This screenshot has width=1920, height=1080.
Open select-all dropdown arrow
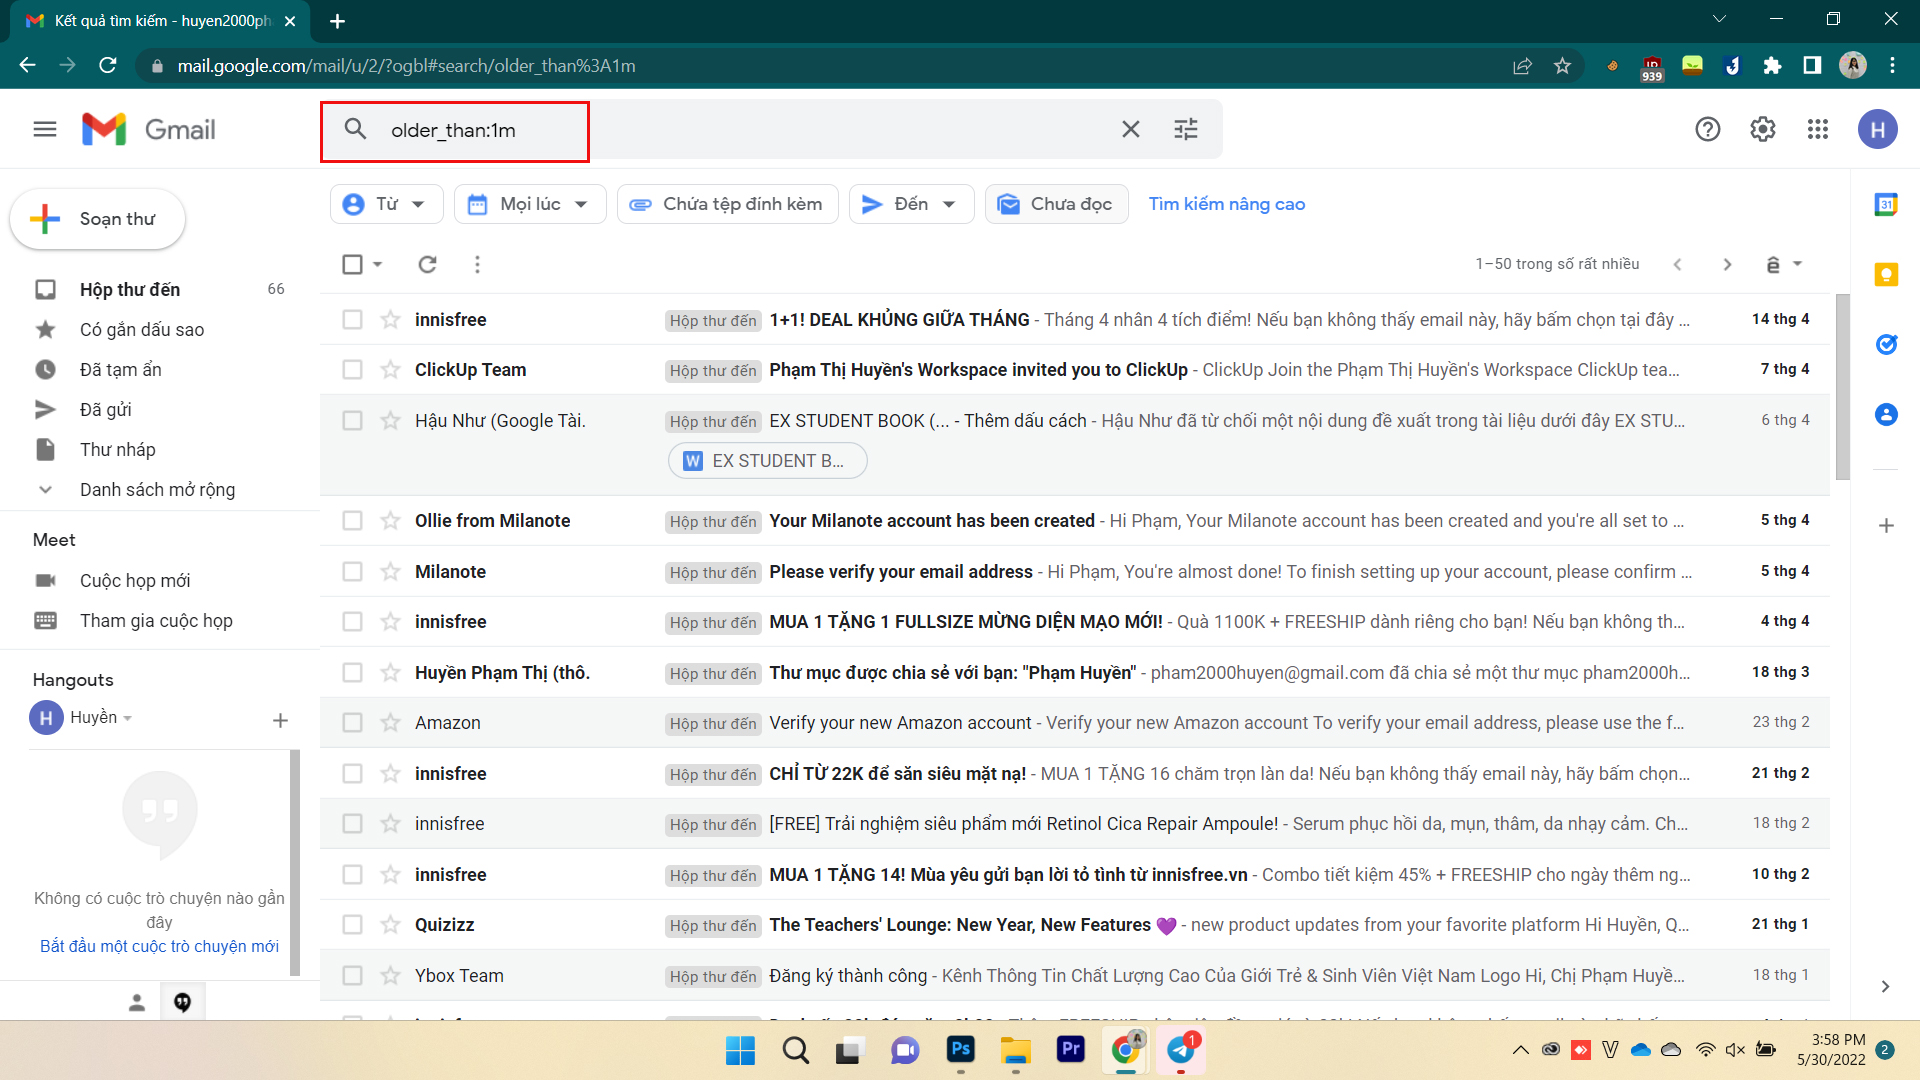(x=377, y=264)
